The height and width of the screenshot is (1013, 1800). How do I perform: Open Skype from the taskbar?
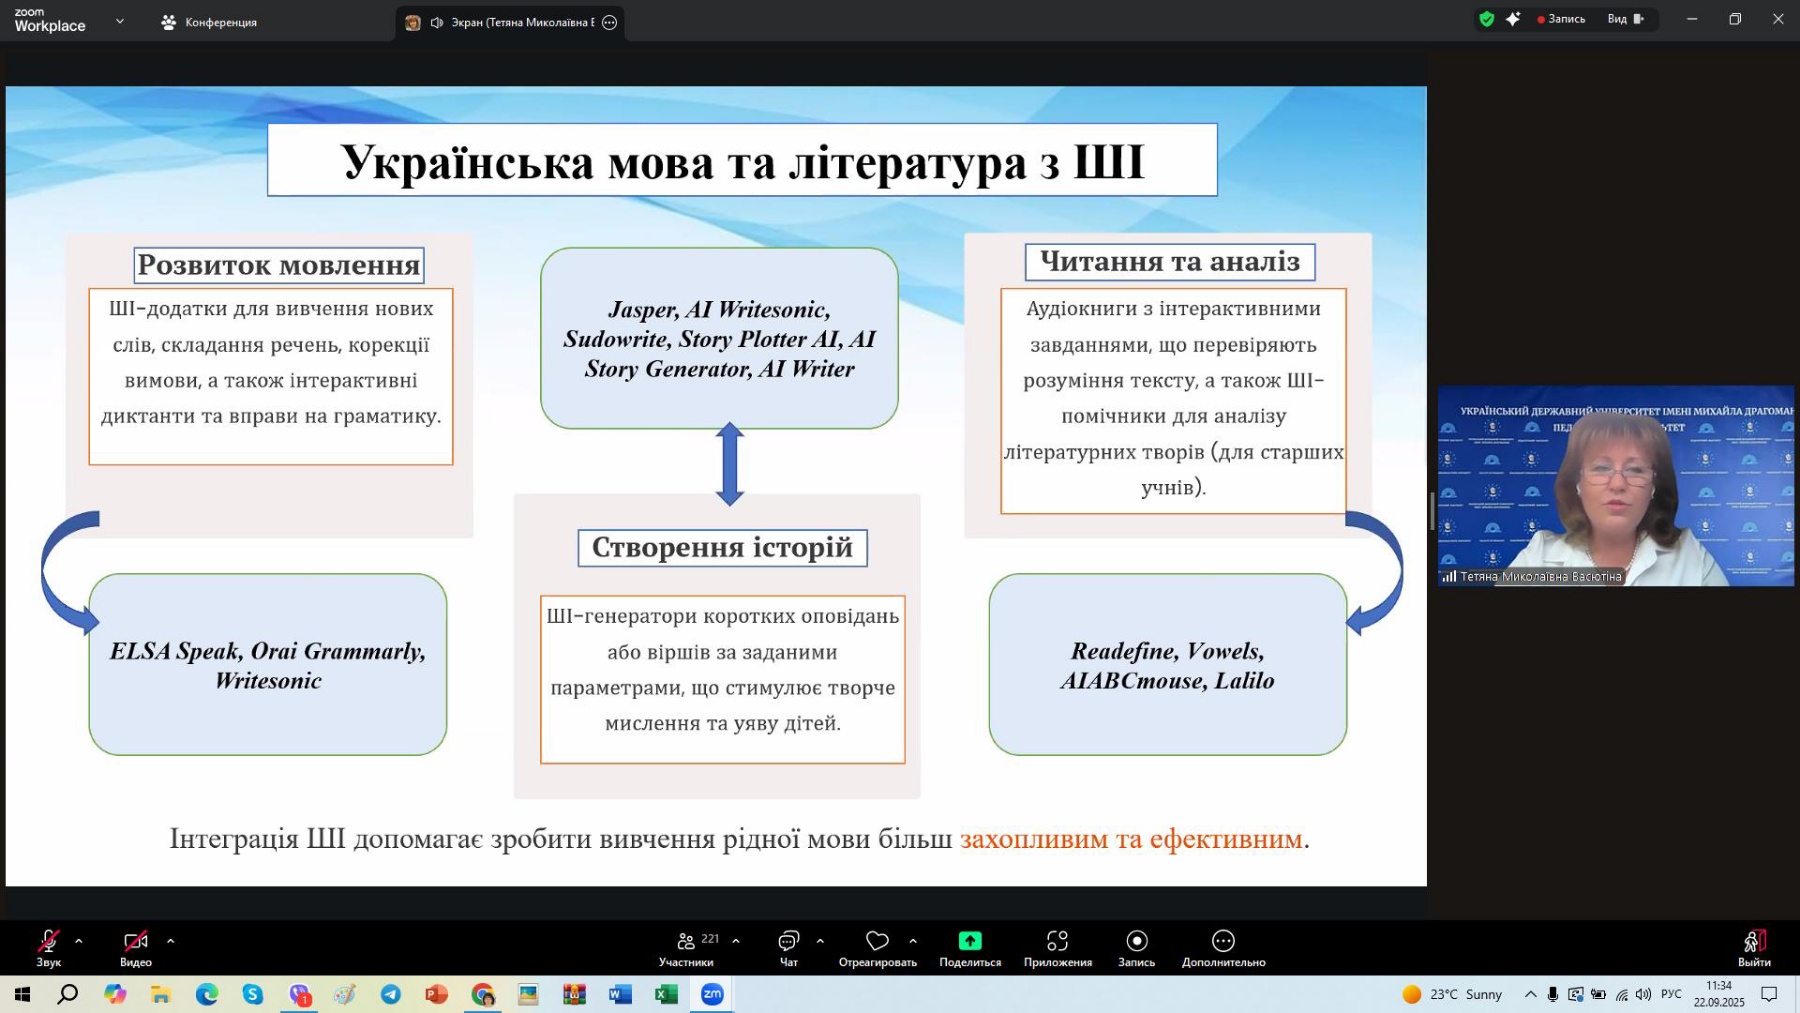click(252, 994)
